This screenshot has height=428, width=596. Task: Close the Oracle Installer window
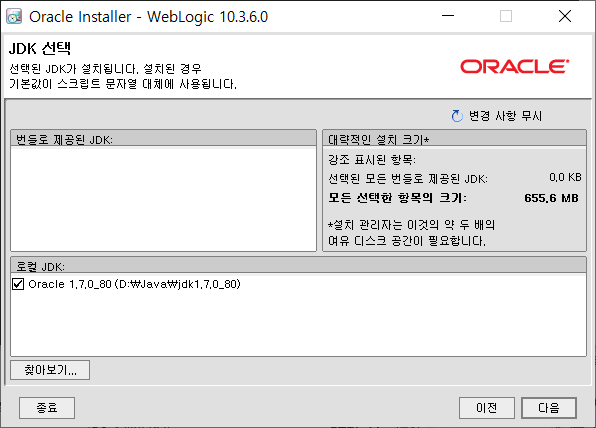click(565, 16)
